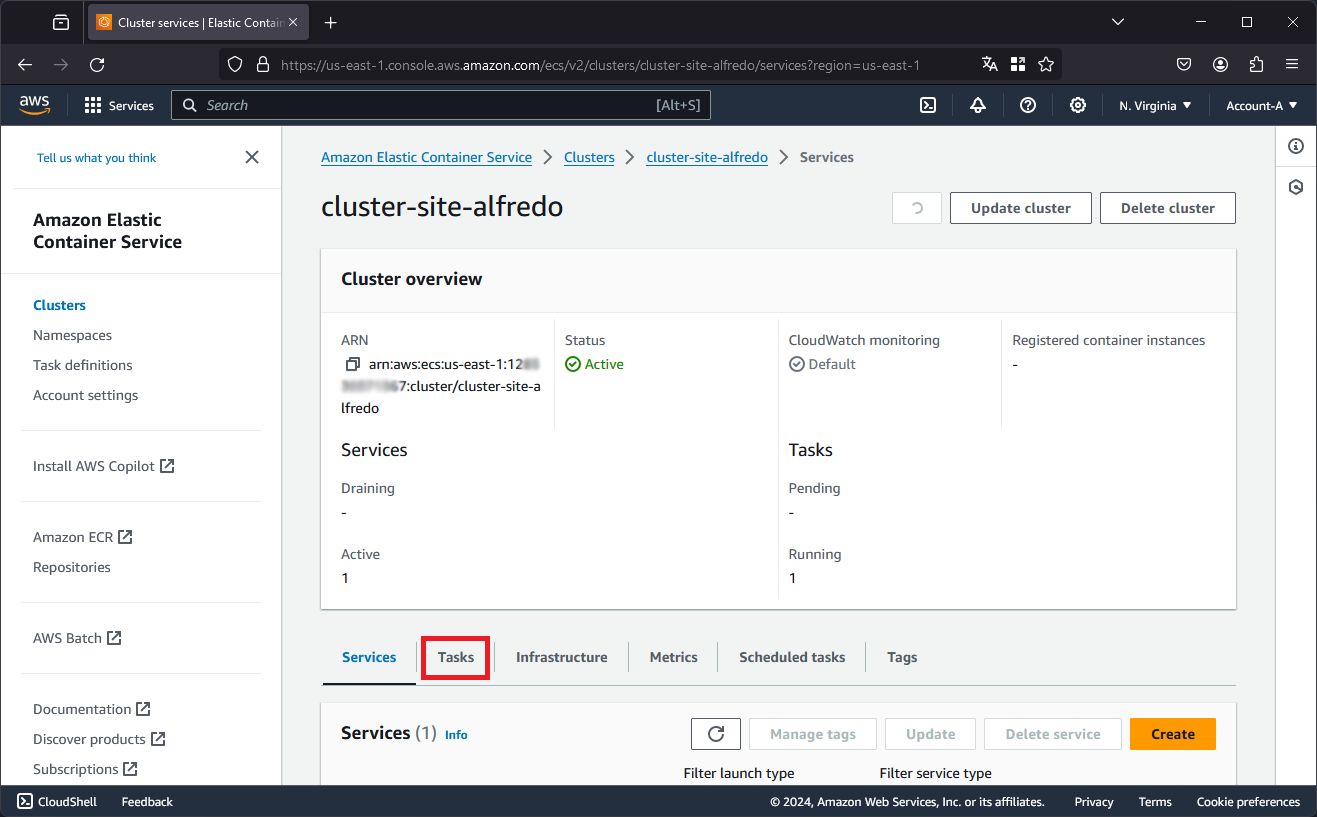This screenshot has width=1317, height=817.
Task: Open the Privacy footer link
Action: coord(1094,802)
